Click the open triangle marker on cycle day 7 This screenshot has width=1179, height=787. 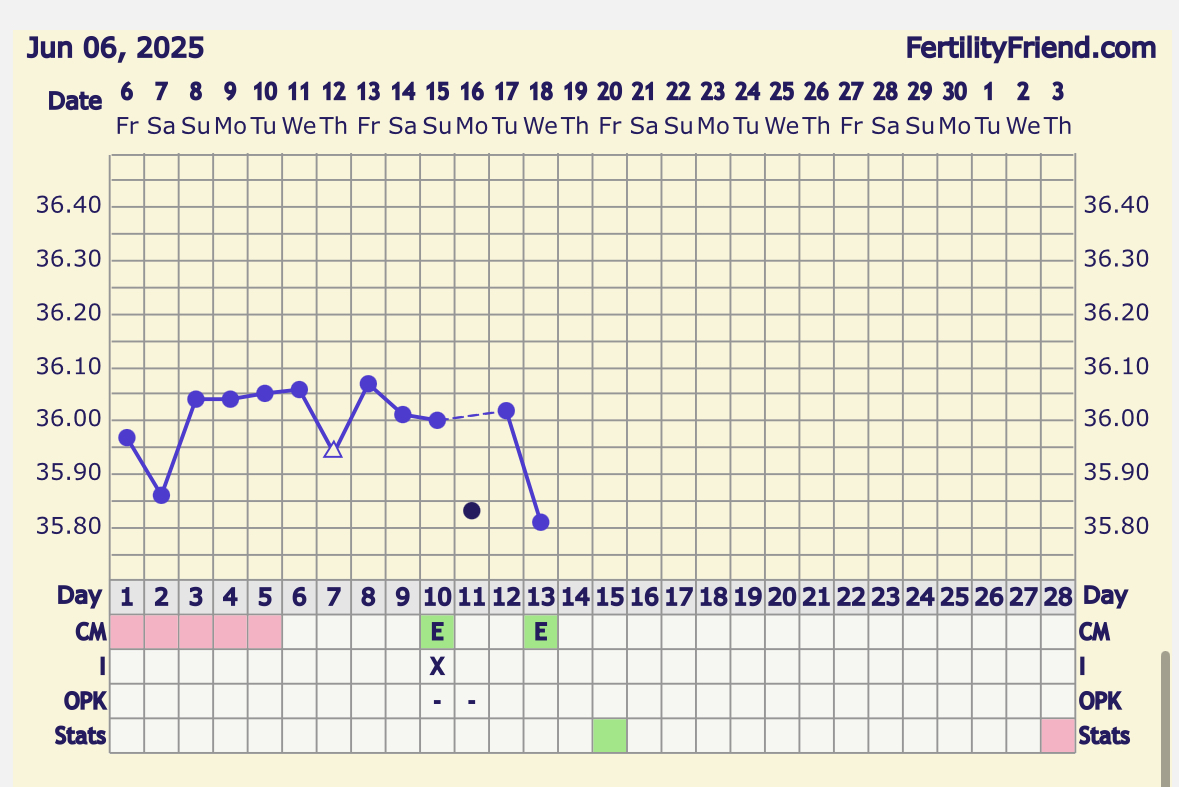334,449
